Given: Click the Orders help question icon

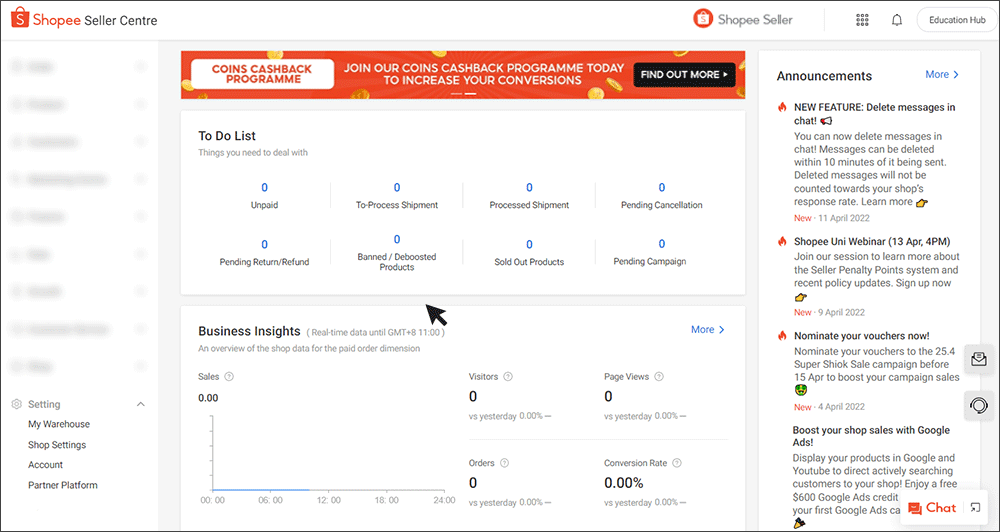Looking at the screenshot, I should tap(504, 463).
